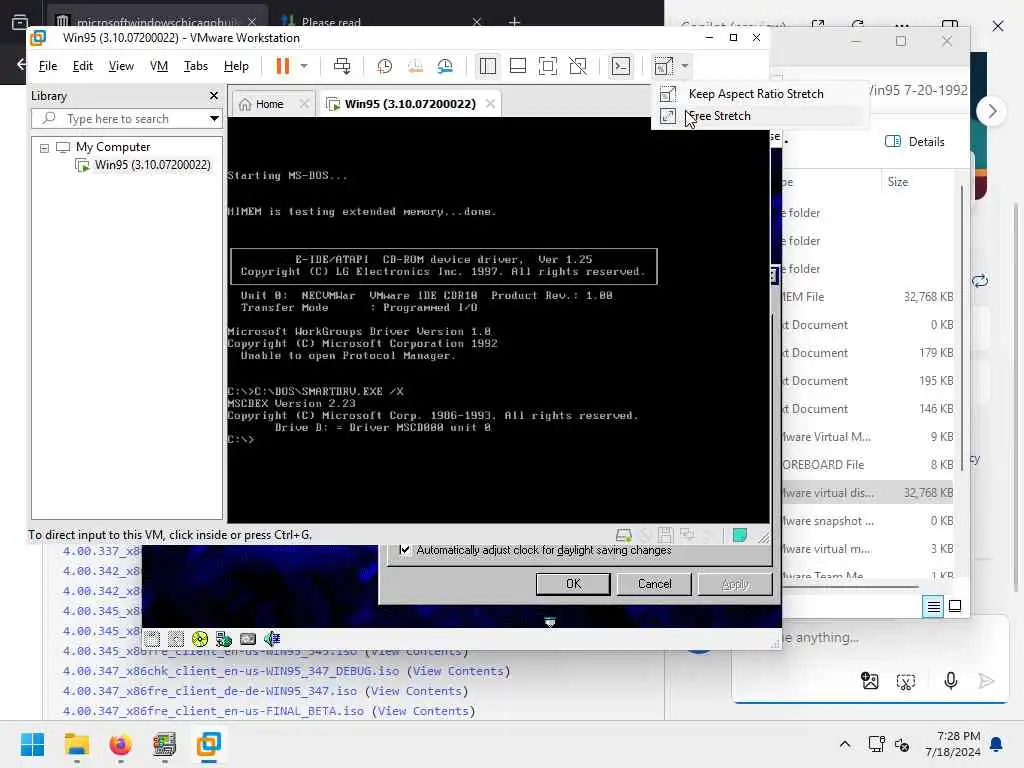Expand the stretch mode dropdown arrow

(x=684, y=66)
